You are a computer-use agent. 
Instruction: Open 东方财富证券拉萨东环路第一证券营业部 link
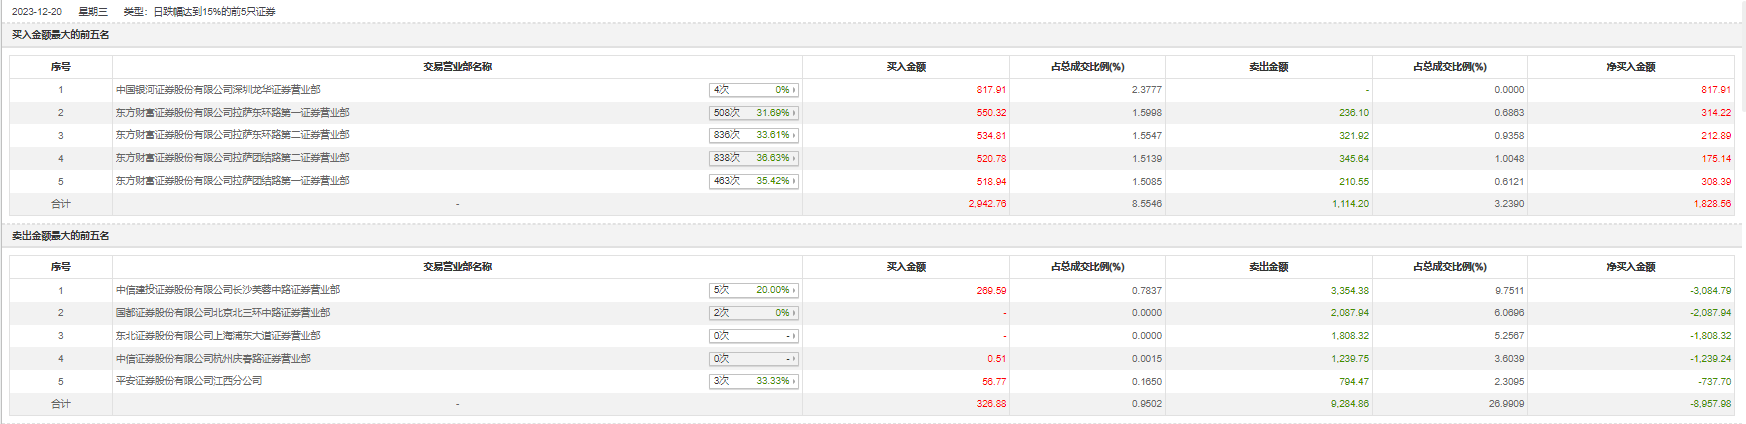[232, 113]
